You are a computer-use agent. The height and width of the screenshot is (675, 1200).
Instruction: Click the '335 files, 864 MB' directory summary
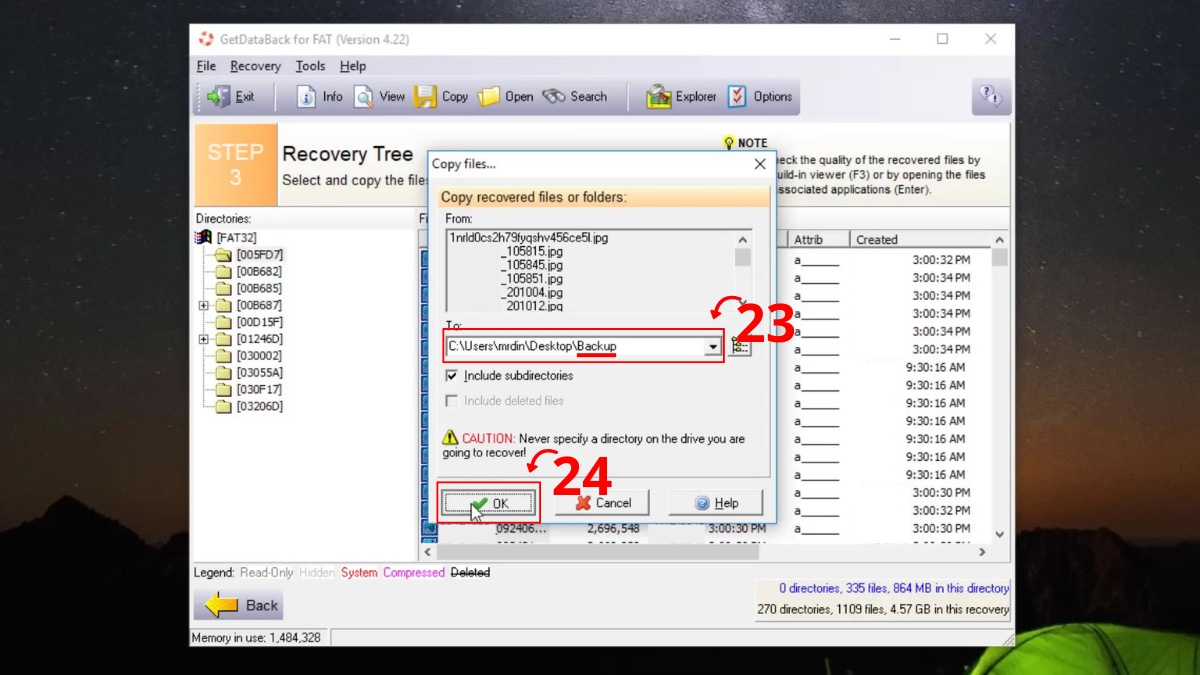tap(894, 589)
